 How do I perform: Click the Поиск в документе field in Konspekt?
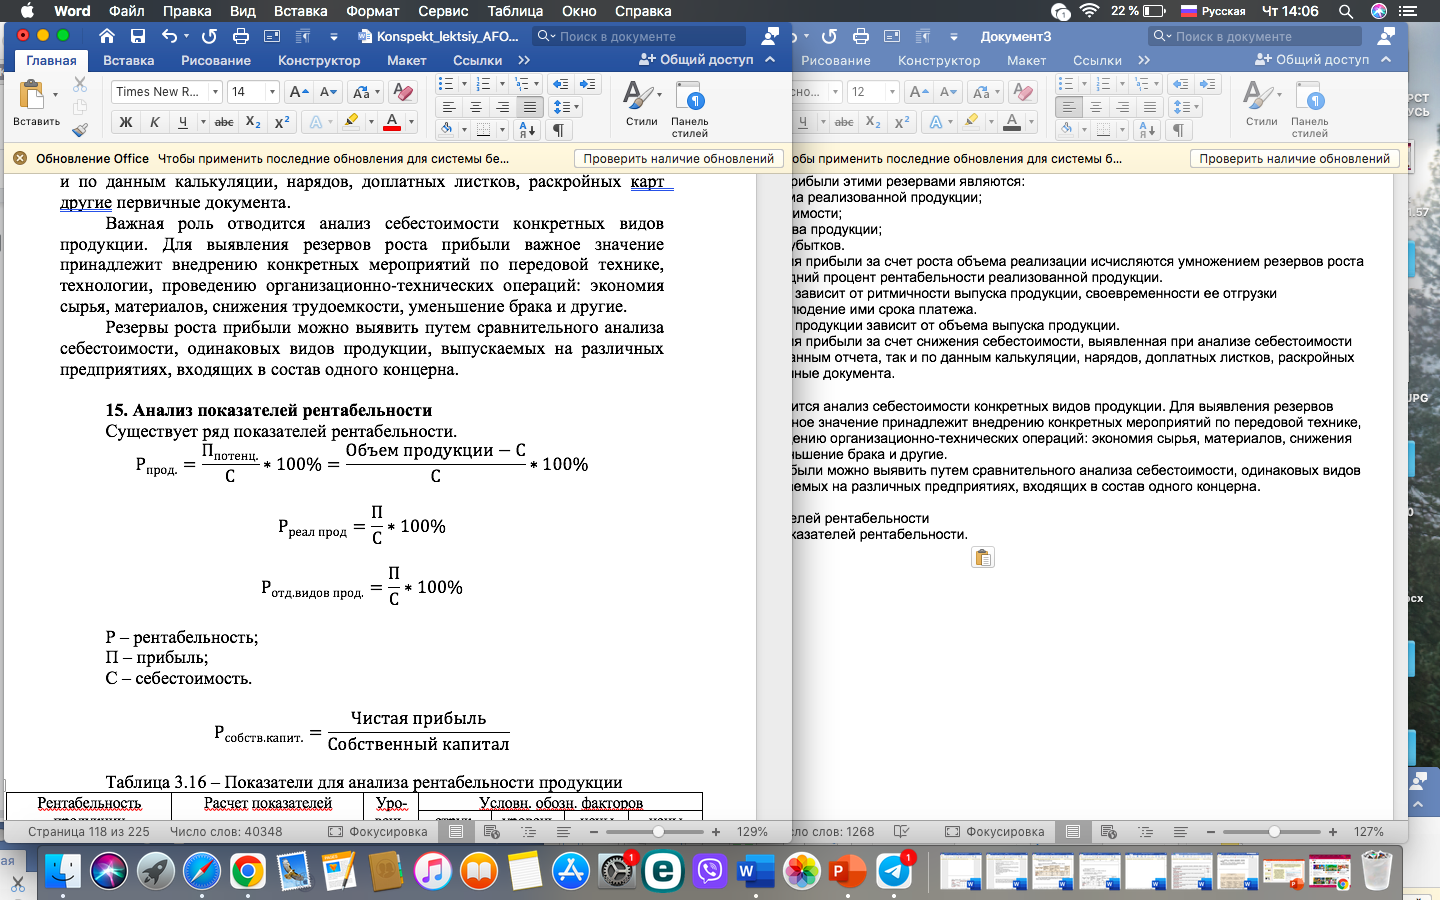point(640,36)
